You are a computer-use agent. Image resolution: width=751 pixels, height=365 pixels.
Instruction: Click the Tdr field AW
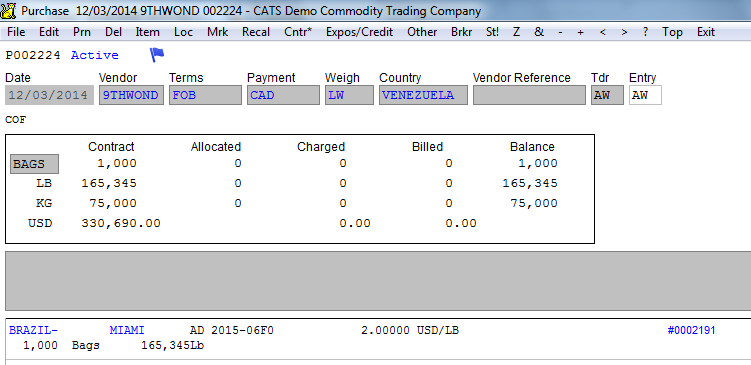(607, 95)
